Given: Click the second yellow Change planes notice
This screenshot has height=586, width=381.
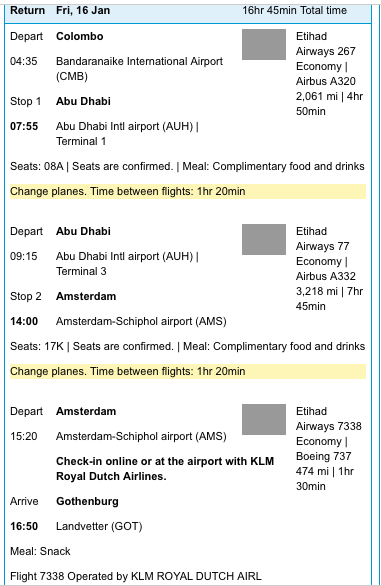Looking at the screenshot, I should tap(188, 371).
